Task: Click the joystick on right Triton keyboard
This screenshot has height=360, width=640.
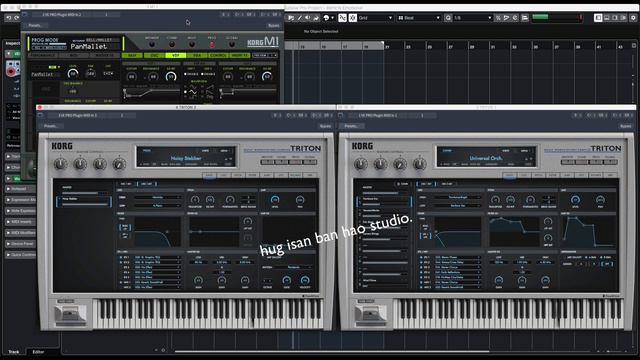Action: pos(371,314)
